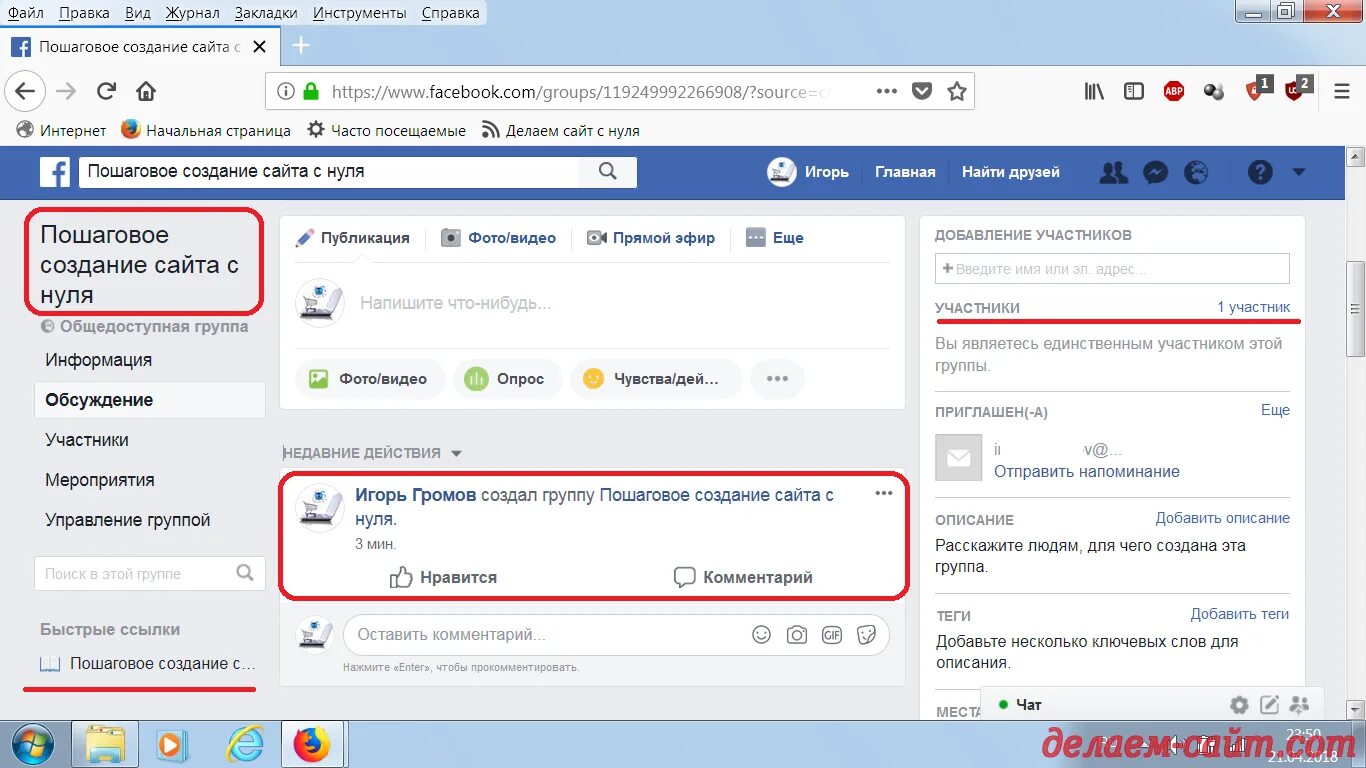Open Facebook quick help question icon

tap(1260, 172)
